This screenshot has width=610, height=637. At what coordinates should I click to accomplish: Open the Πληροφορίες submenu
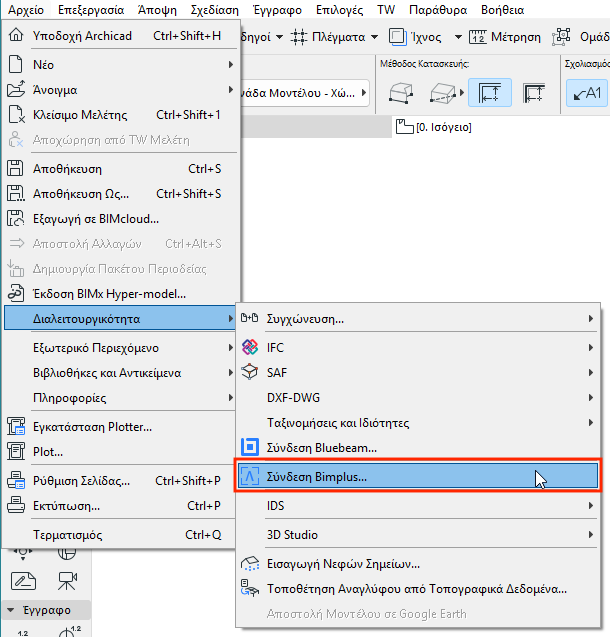pos(119,397)
